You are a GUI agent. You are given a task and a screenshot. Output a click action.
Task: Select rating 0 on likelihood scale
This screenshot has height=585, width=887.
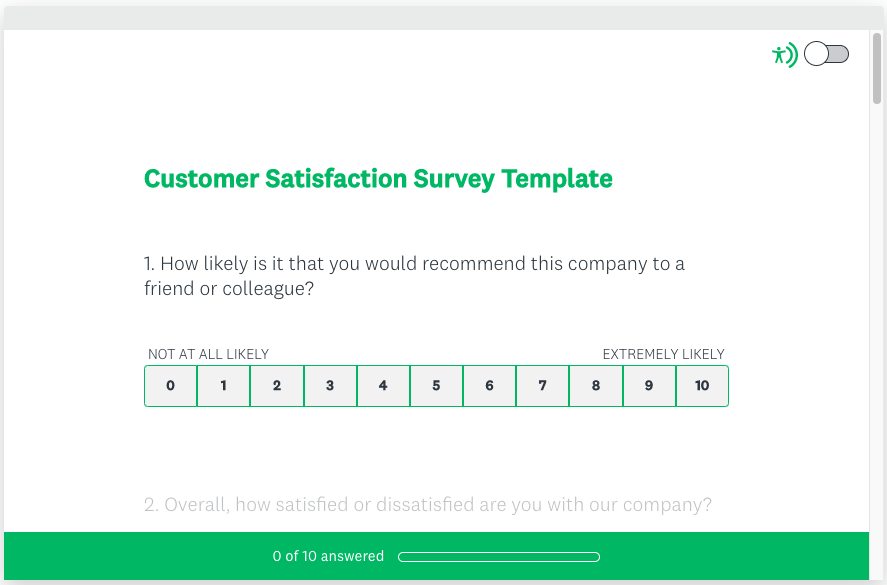[x=171, y=386]
